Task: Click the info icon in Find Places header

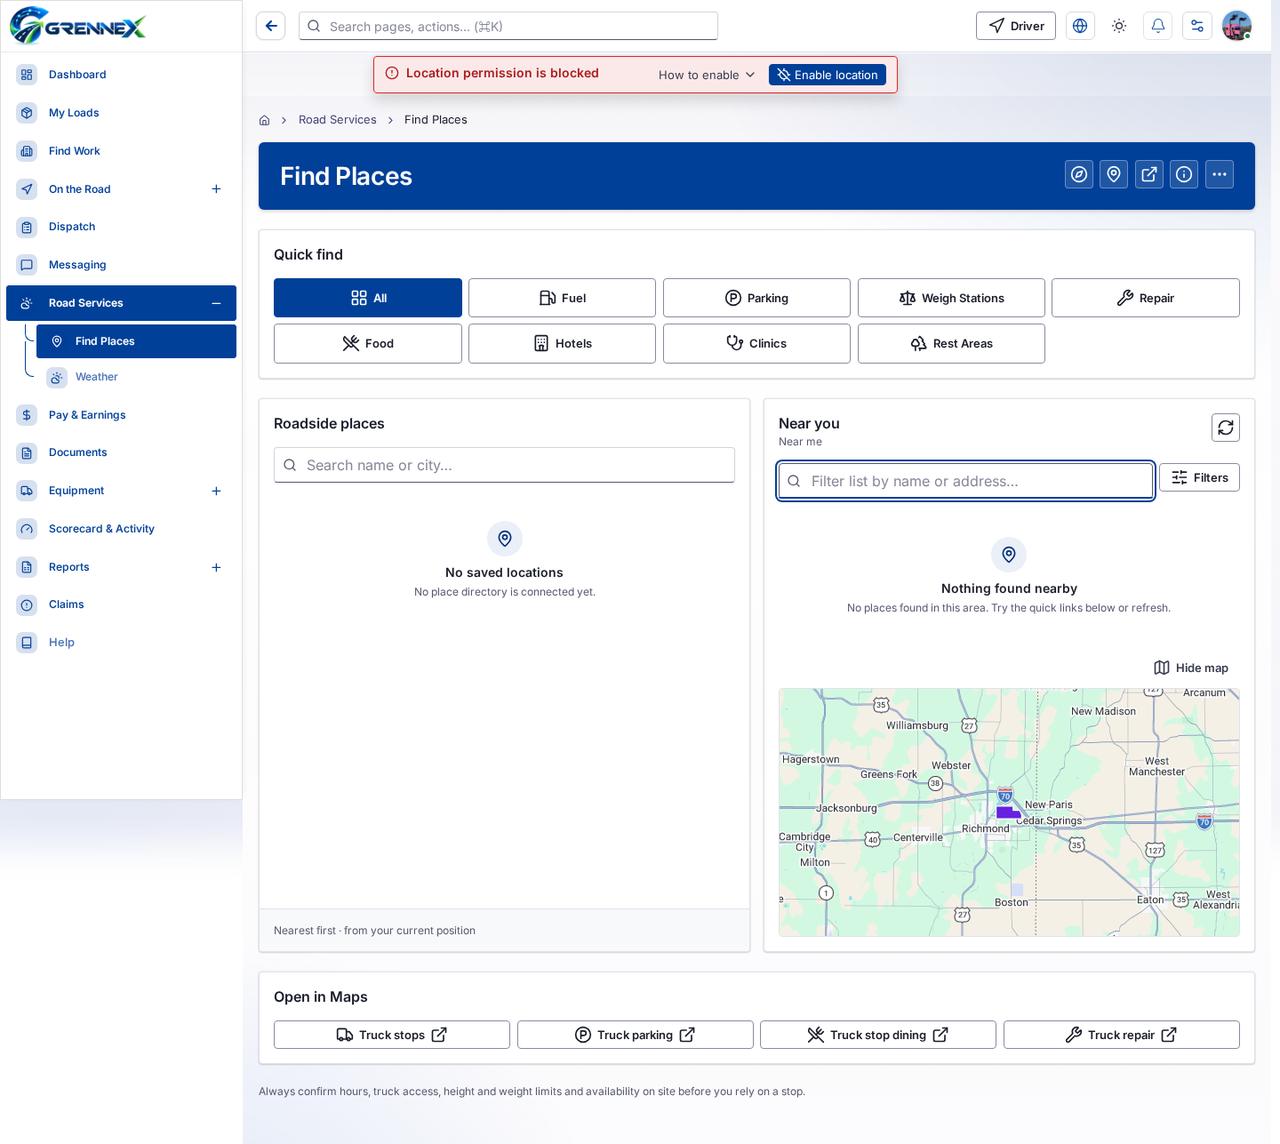Action: (1184, 175)
